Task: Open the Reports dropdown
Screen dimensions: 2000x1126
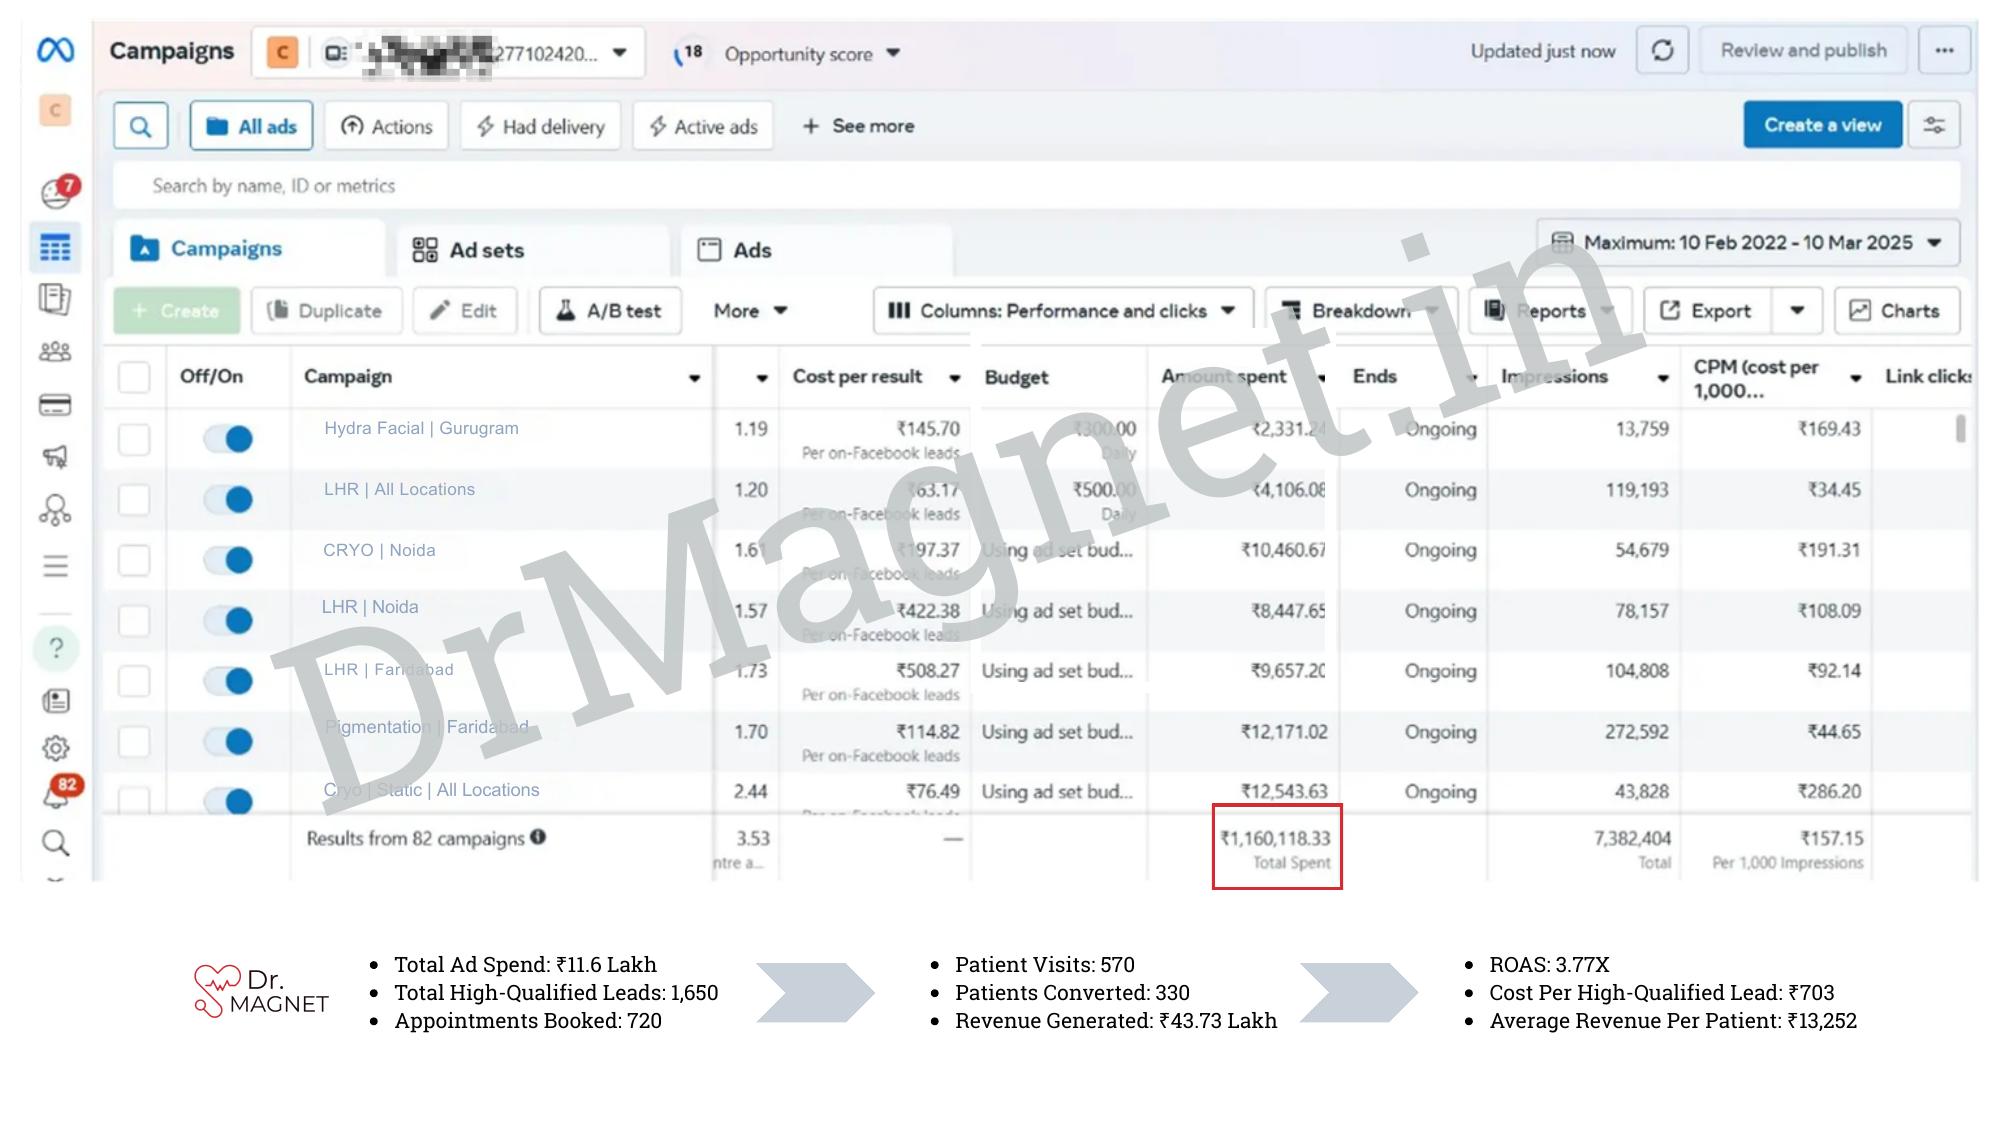Action: point(1550,311)
